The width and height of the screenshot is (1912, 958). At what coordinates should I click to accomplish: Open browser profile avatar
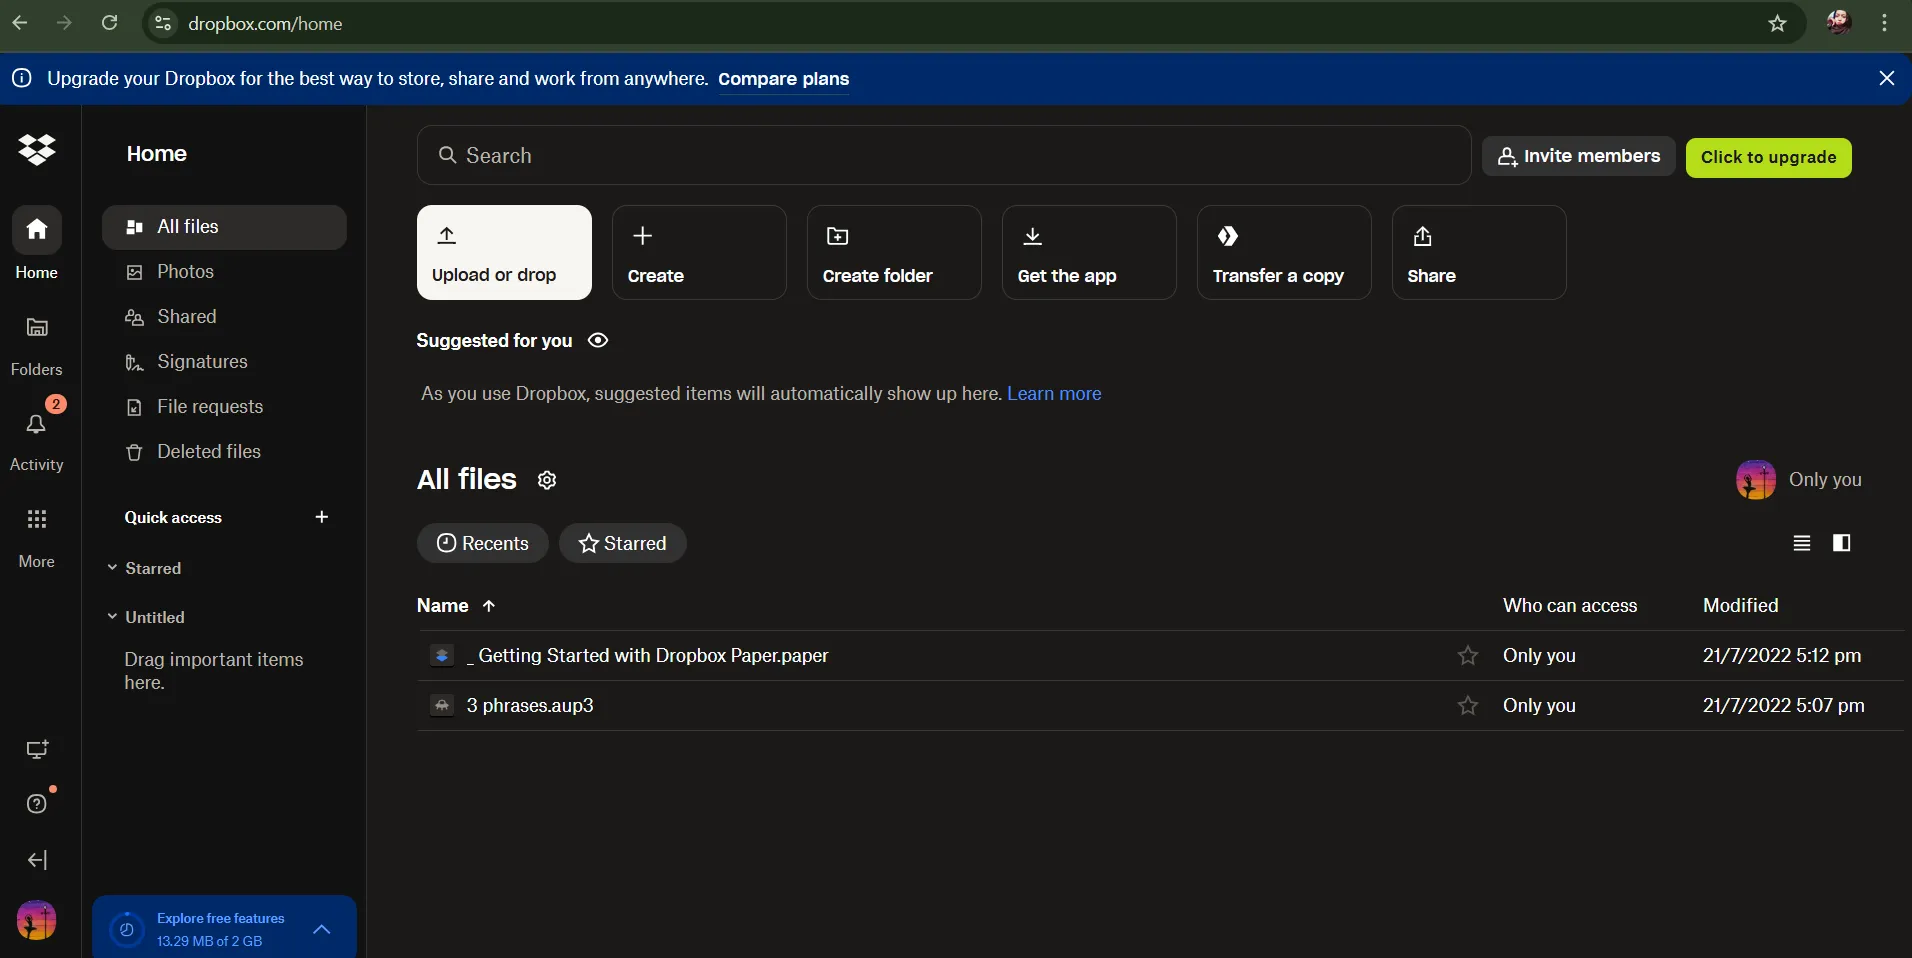[x=1839, y=22]
